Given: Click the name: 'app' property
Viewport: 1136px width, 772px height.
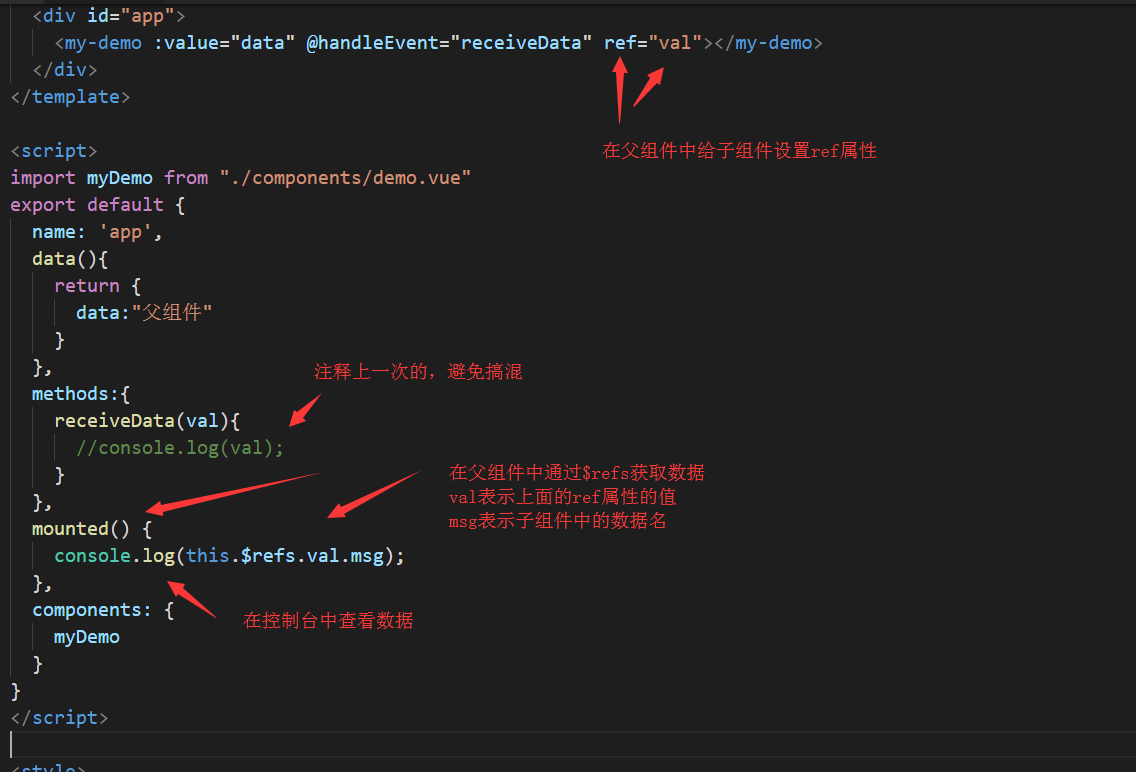Looking at the screenshot, I should 97,232.
